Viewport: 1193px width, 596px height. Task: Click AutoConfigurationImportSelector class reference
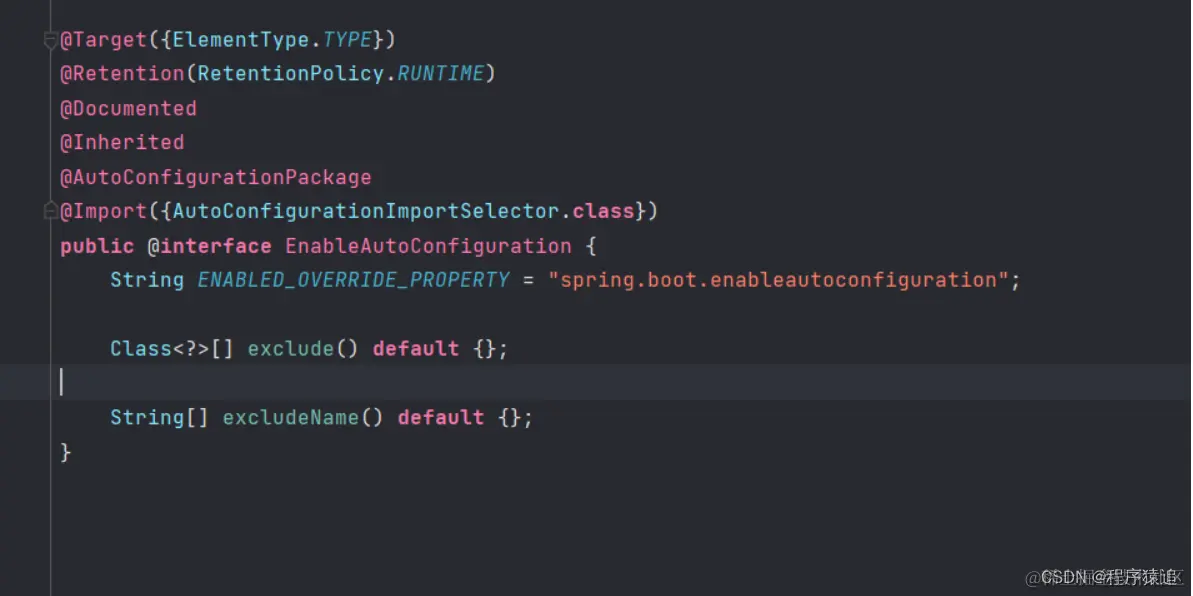point(367,211)
